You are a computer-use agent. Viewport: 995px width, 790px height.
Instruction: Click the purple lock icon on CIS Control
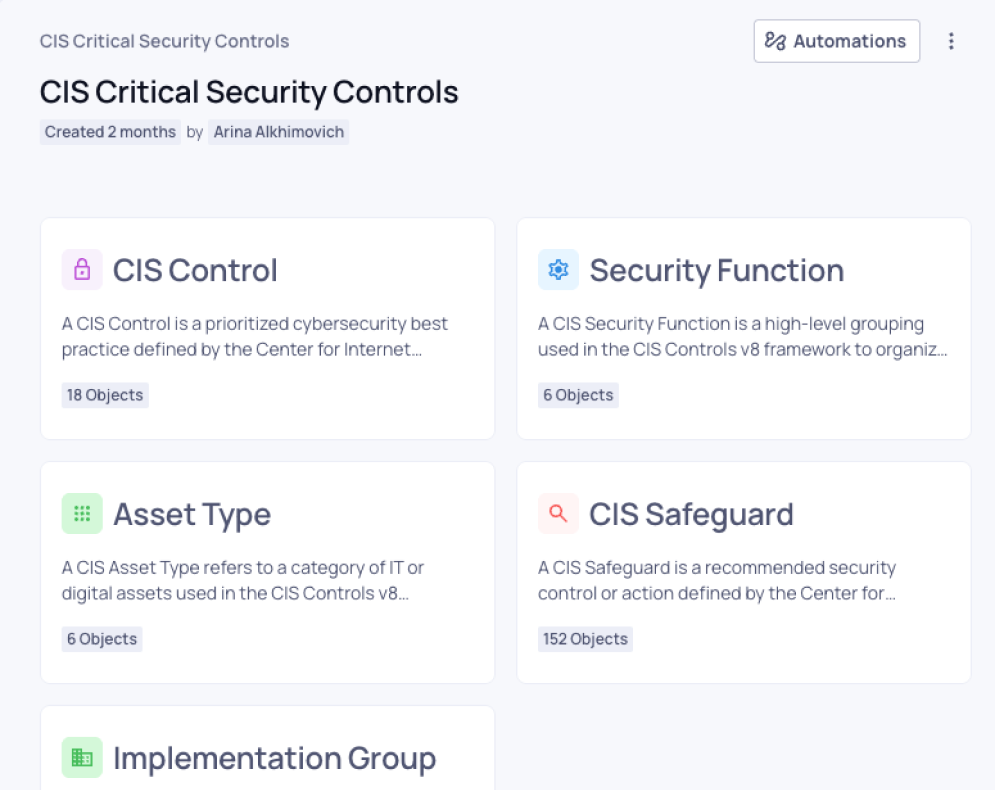tap(82, 270)
